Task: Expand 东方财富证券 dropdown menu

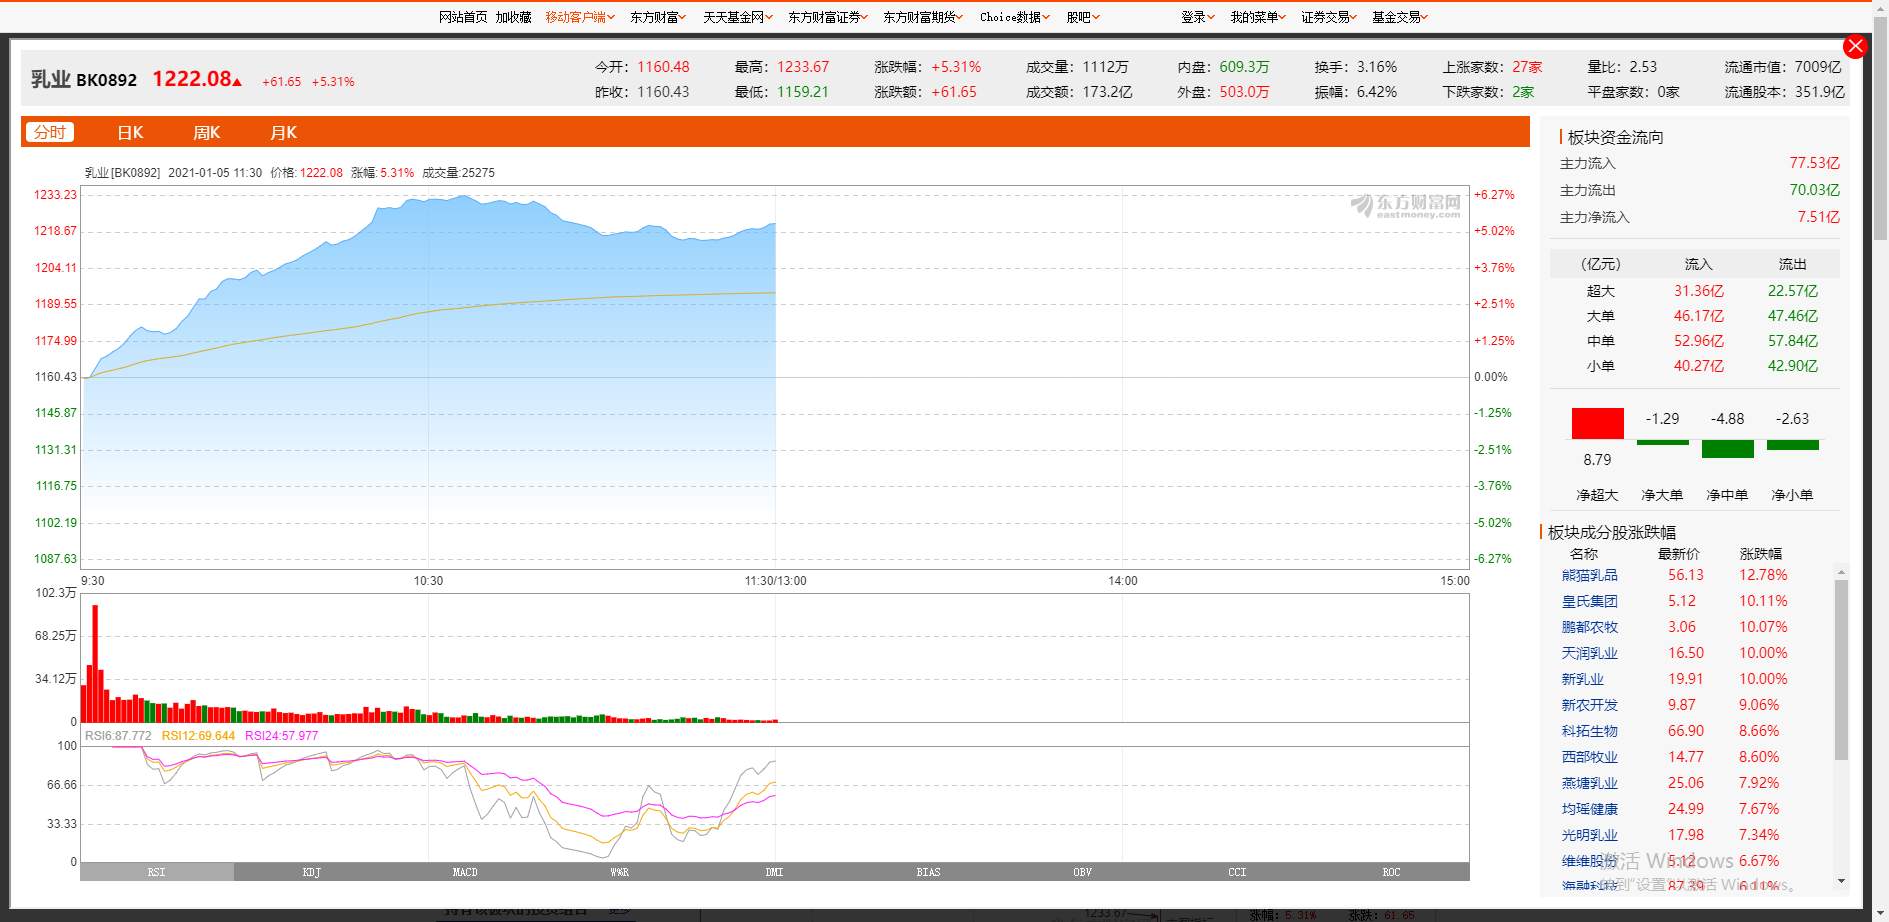Action: (x=828, y=17)
